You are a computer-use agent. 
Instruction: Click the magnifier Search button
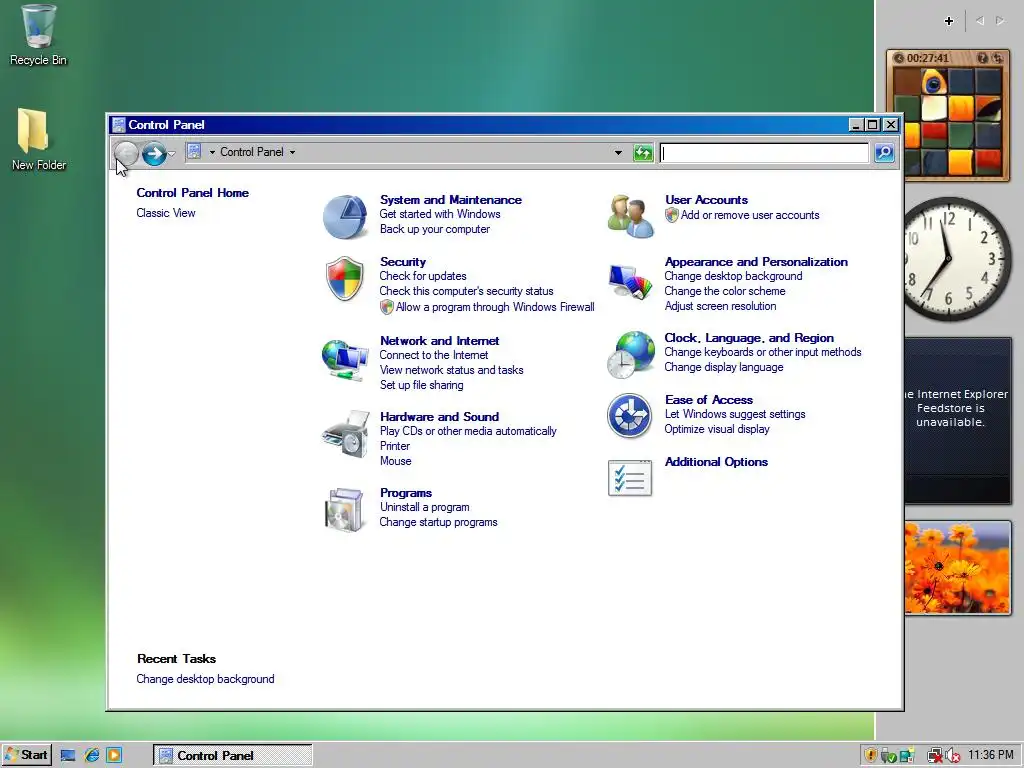click(884, 153)
